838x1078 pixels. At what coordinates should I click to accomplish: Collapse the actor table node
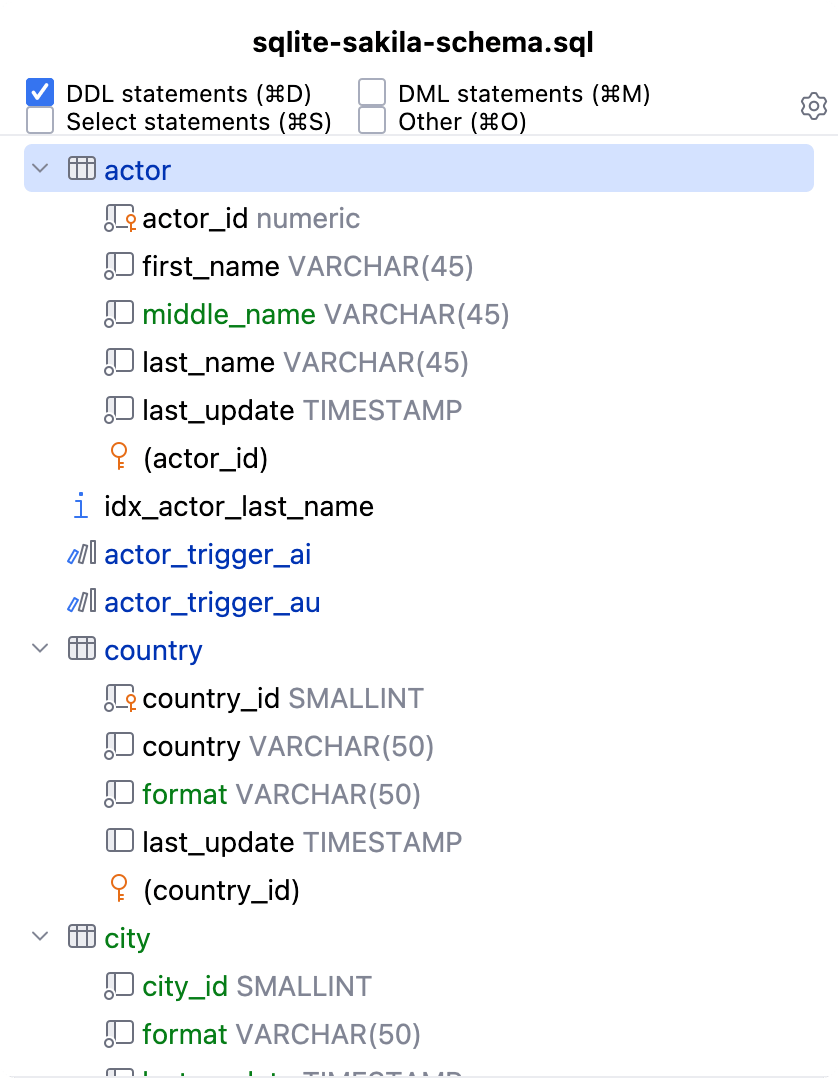(40, 169)
